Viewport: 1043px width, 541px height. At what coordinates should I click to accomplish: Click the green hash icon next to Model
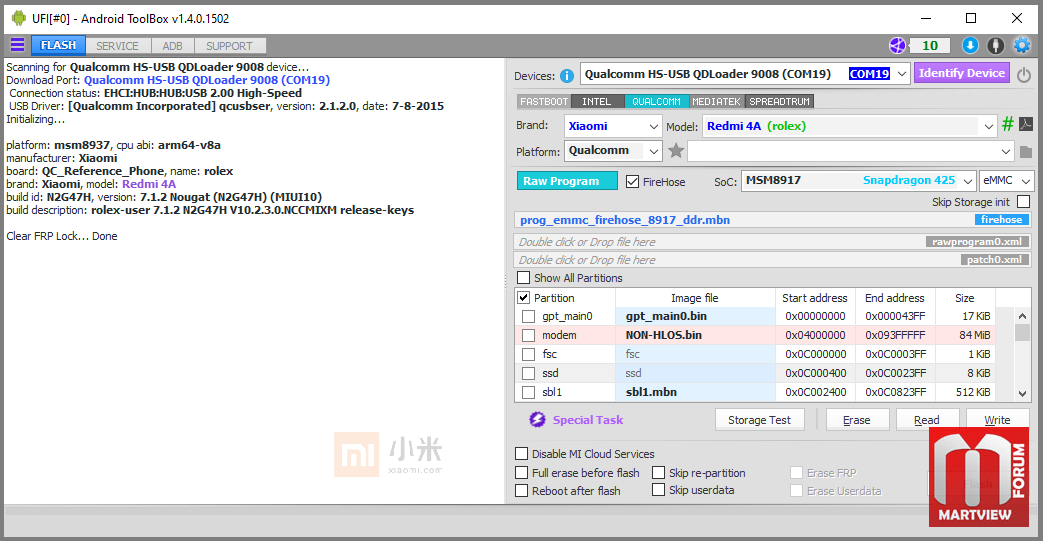tap(1008, 124)
